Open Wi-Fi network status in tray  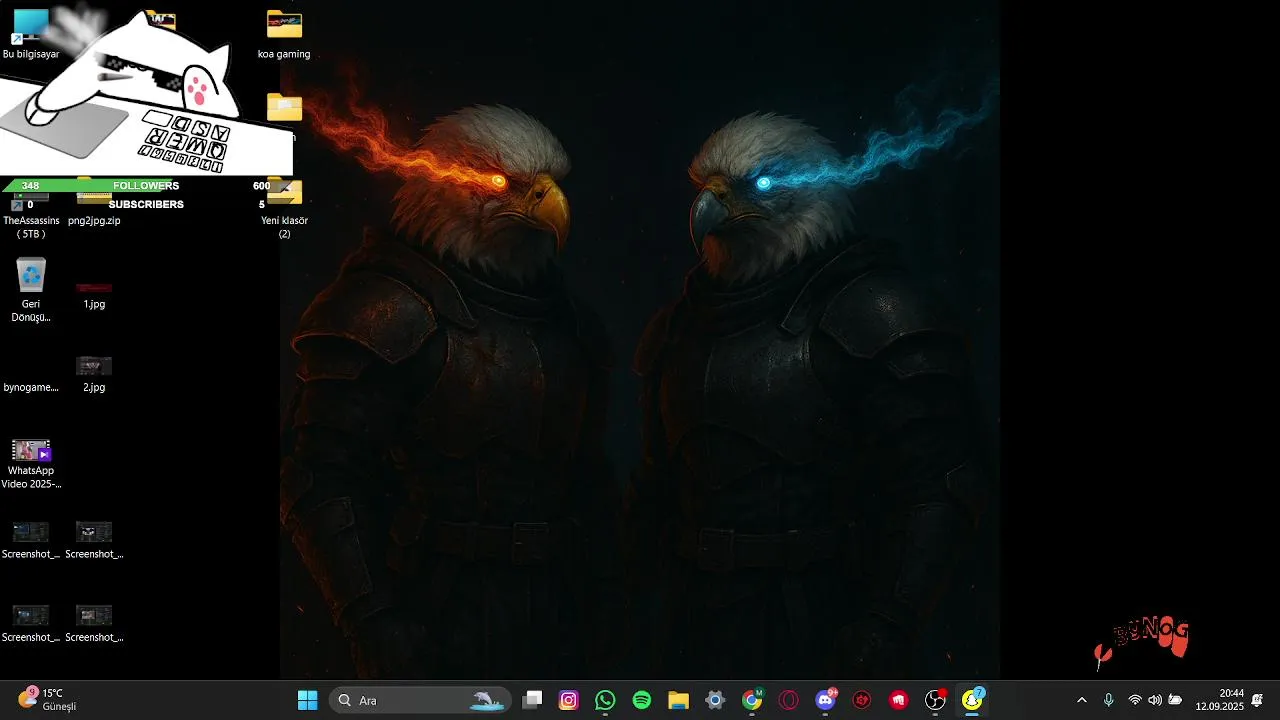(x=1135, y=700)
